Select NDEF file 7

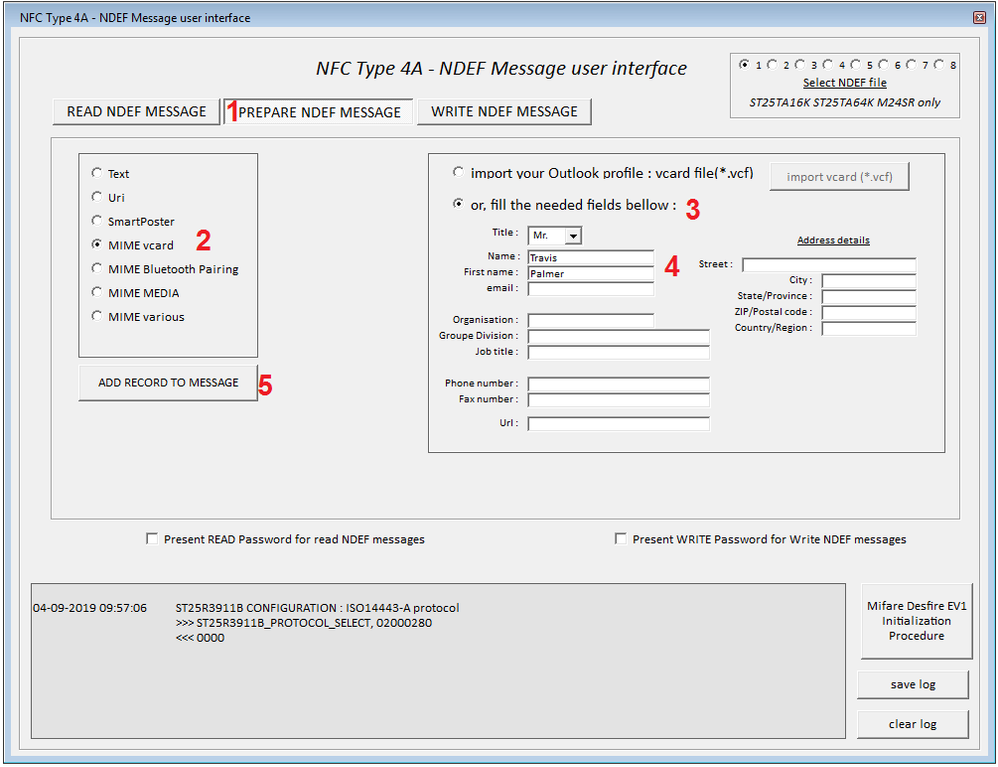[911, 64]
